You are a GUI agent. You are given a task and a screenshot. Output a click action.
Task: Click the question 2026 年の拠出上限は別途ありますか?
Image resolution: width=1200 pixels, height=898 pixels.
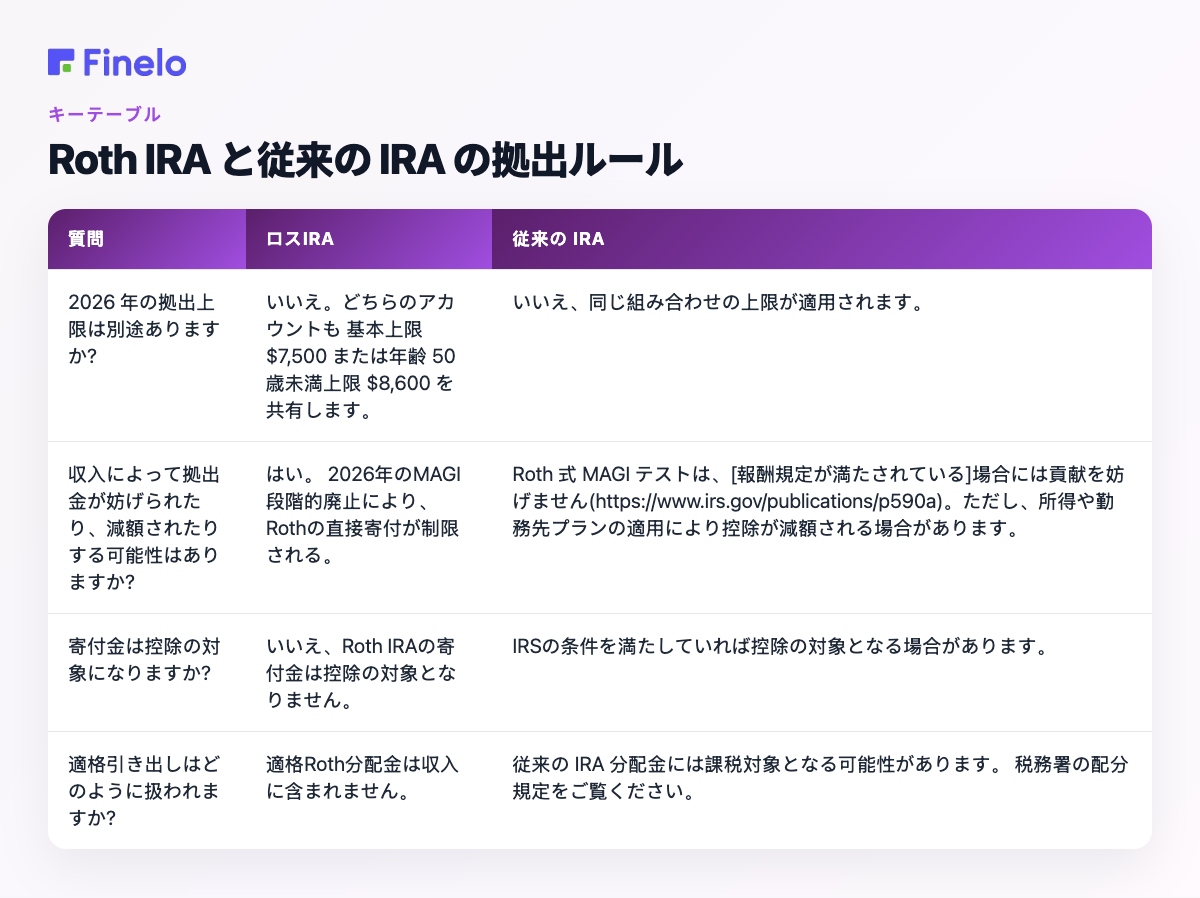(x=145, y=329)
